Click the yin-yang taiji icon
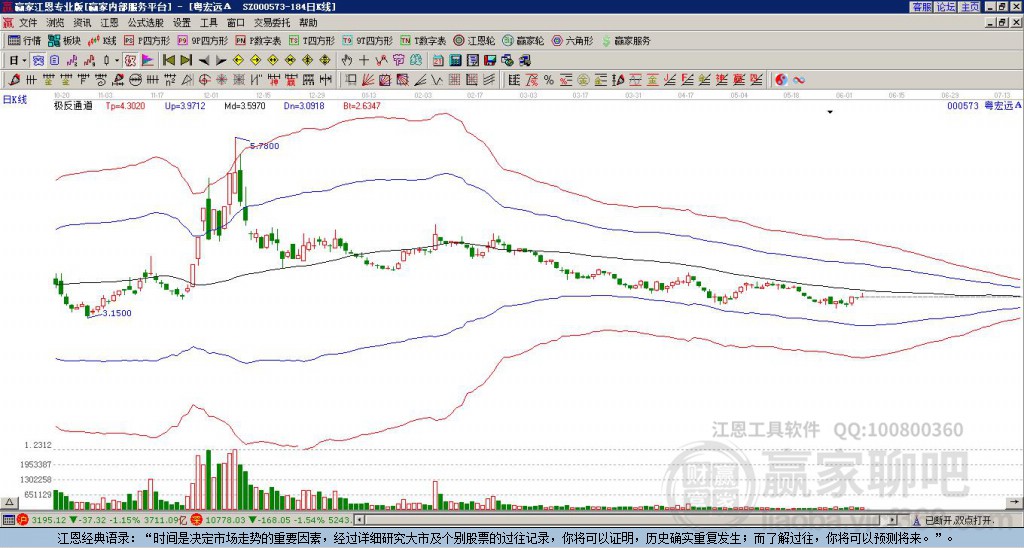1024x548 pixels. (x=781, y=80)
